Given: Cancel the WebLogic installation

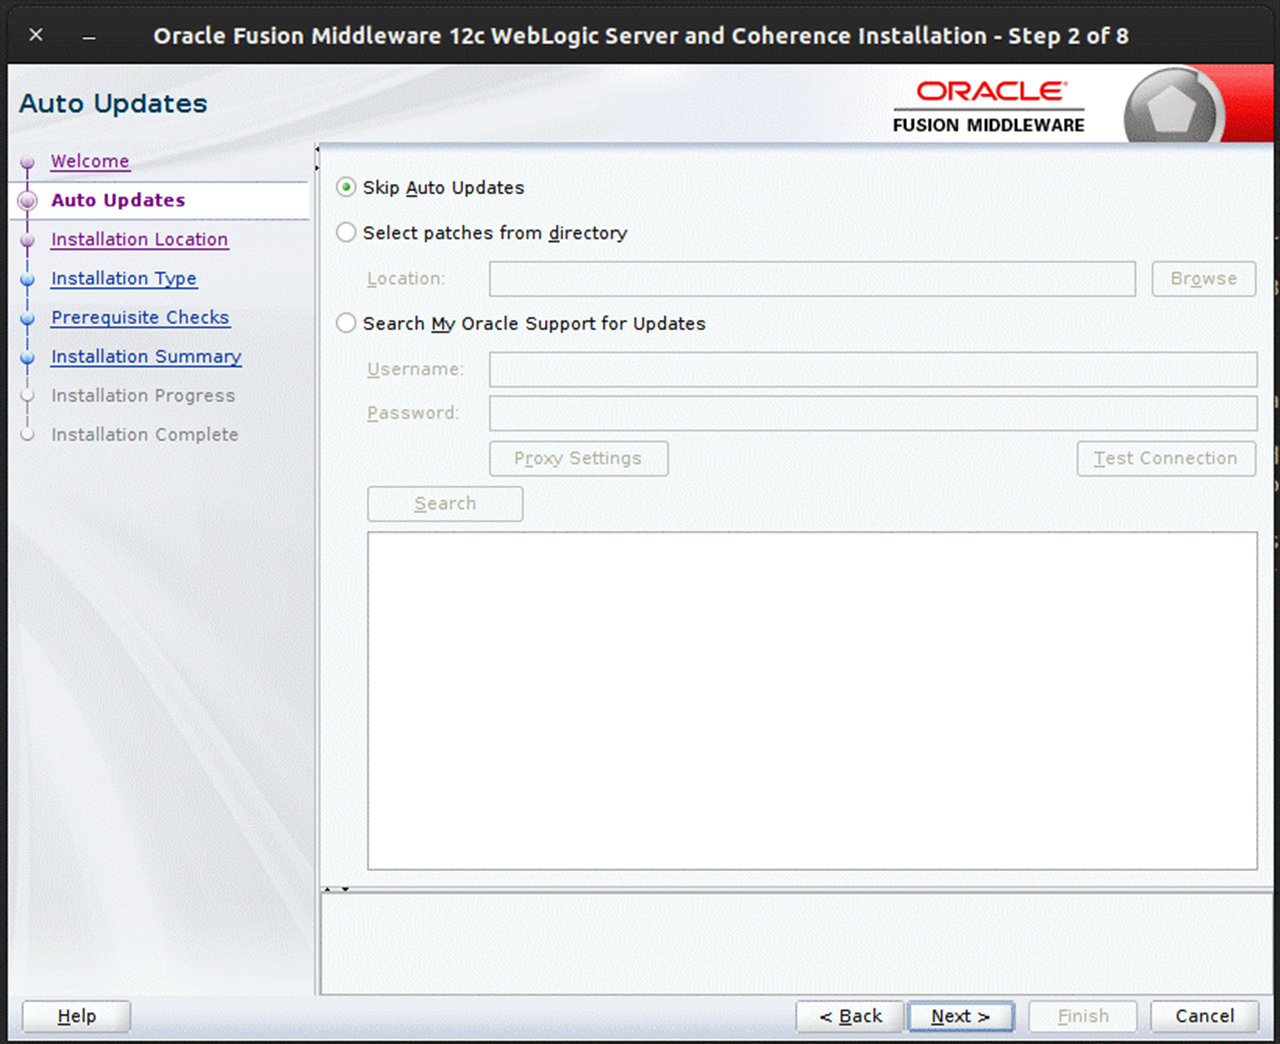Looking at the screenshot, I should tap(1203, 1016).
